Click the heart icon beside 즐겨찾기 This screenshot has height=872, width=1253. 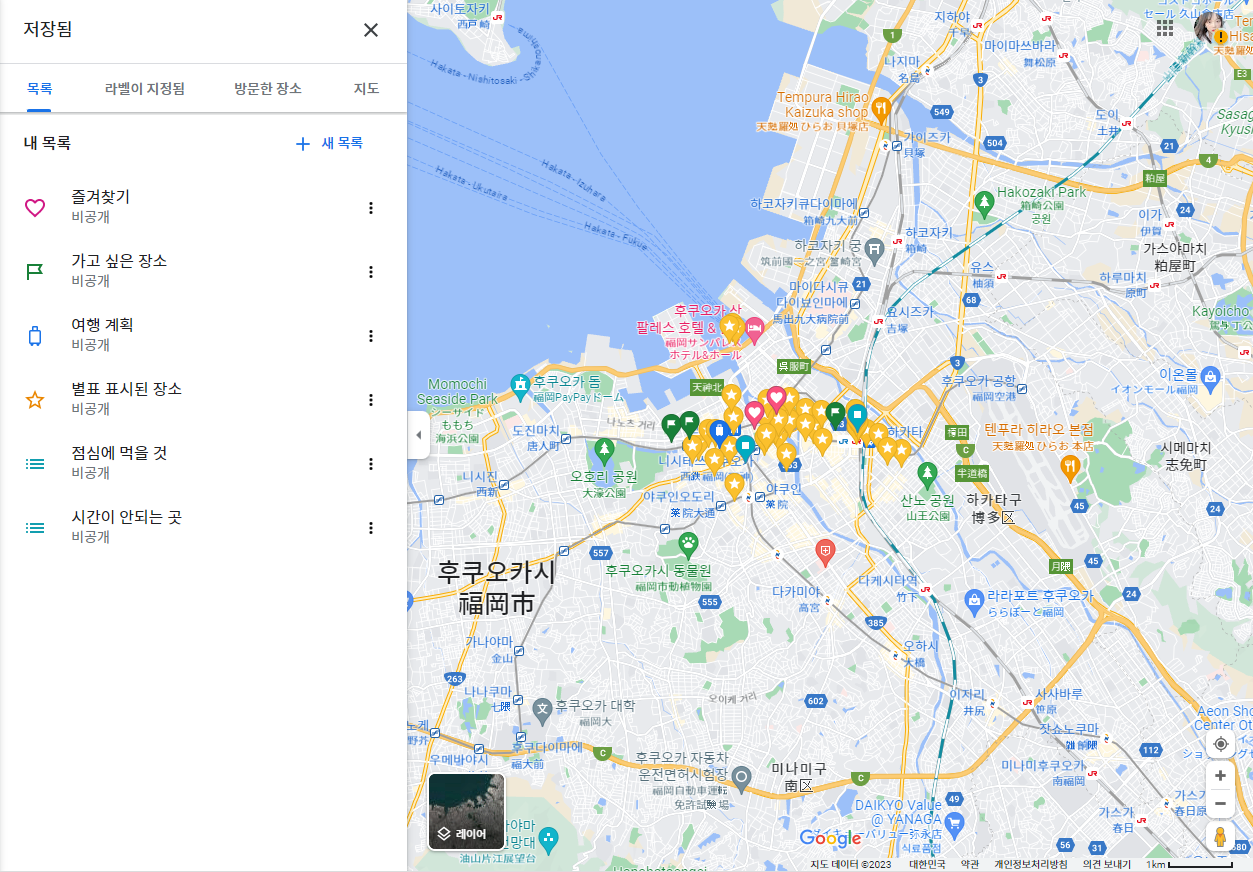coord(35,208)
